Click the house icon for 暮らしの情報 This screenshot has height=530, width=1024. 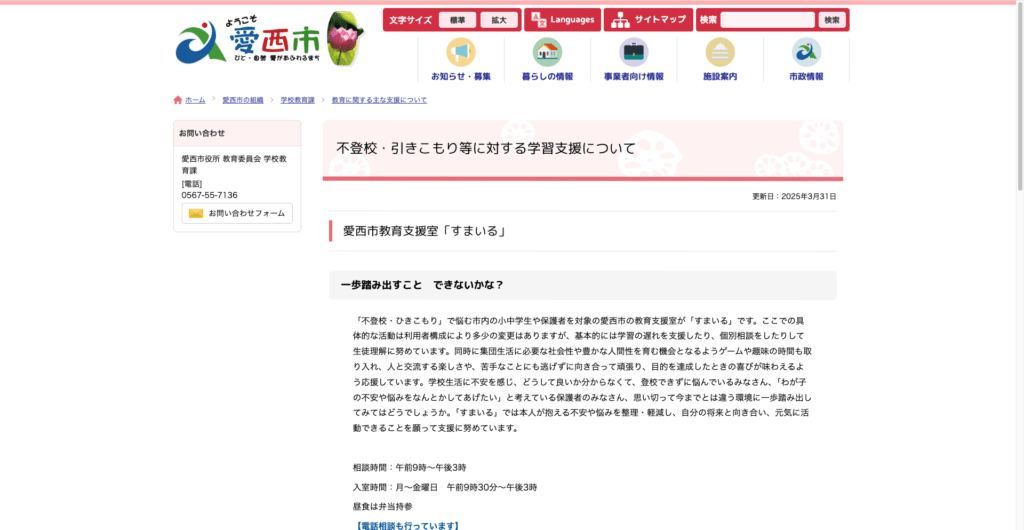click(547, 52)
